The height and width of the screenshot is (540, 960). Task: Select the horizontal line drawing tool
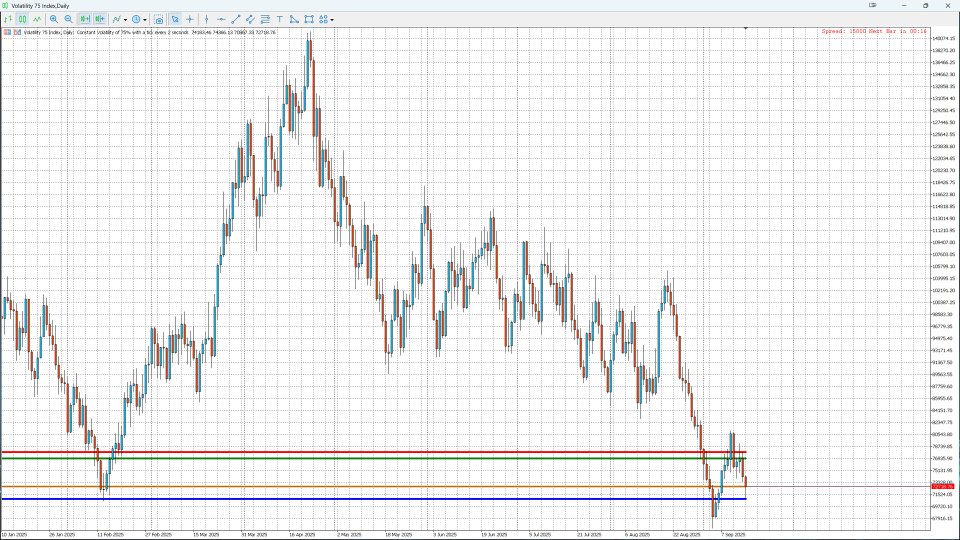click(x=221, y=19)
